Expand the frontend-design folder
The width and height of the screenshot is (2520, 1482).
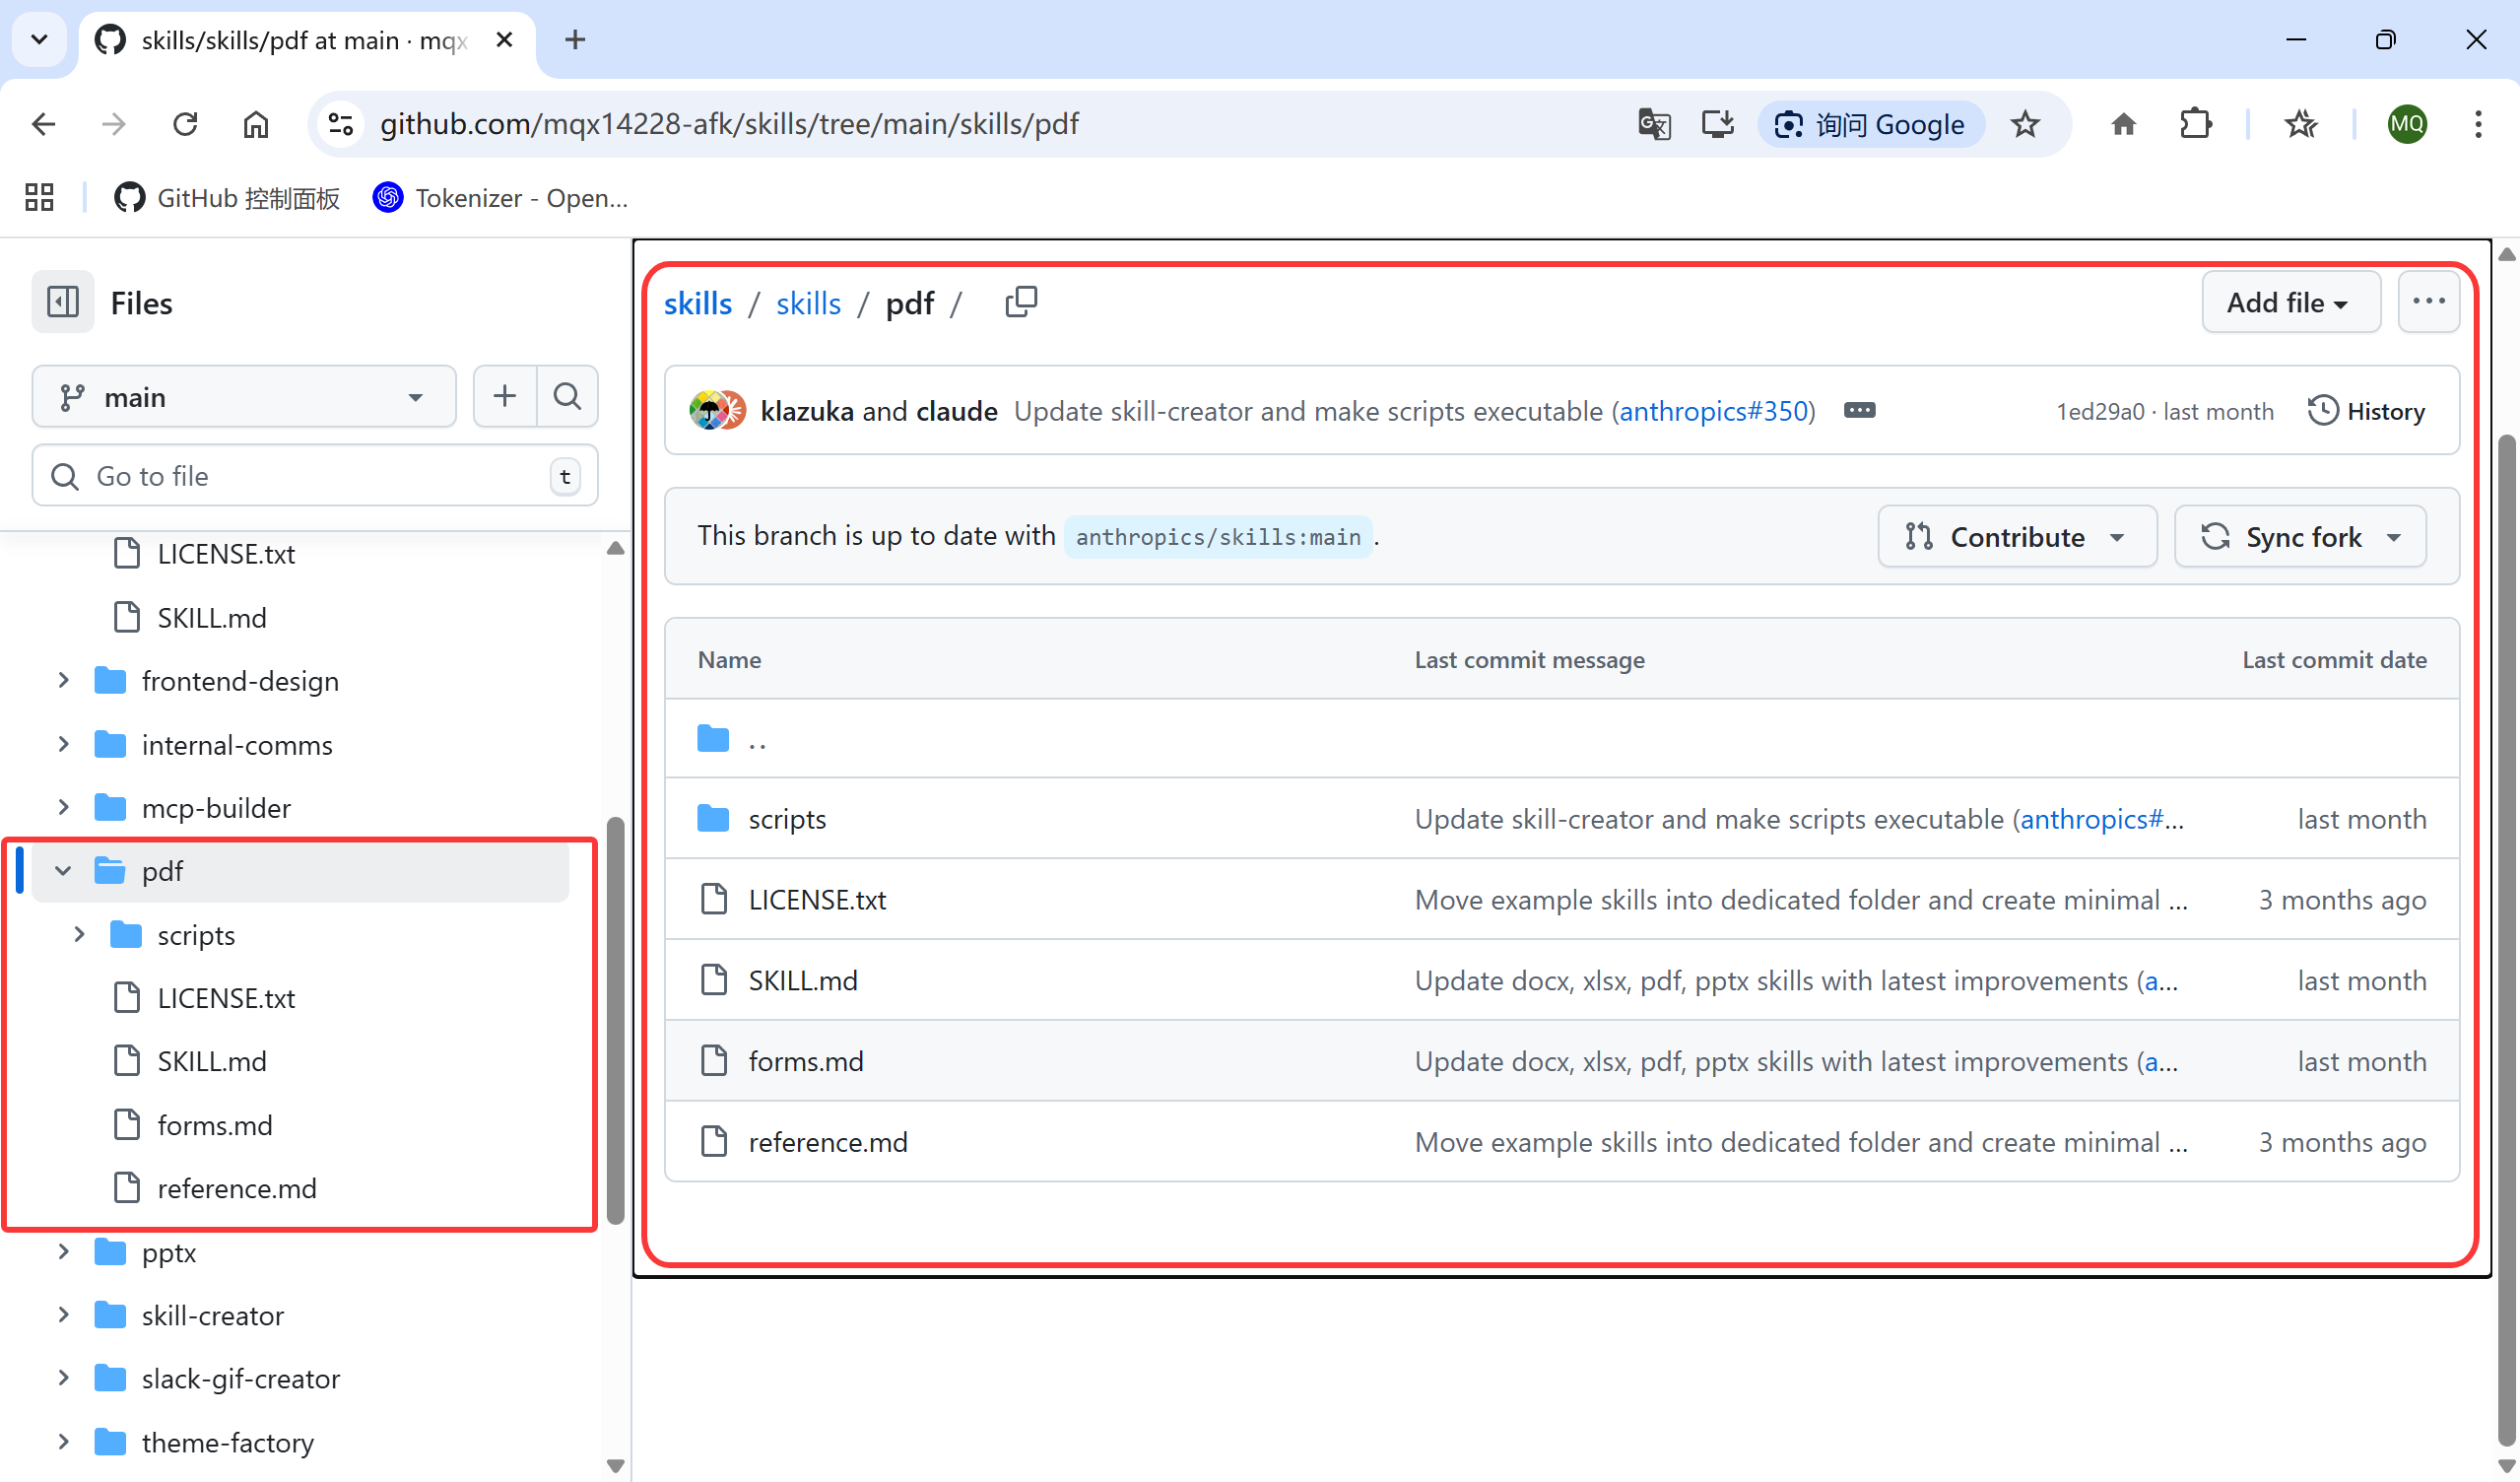pyautogui.click(x=63, y=681)
